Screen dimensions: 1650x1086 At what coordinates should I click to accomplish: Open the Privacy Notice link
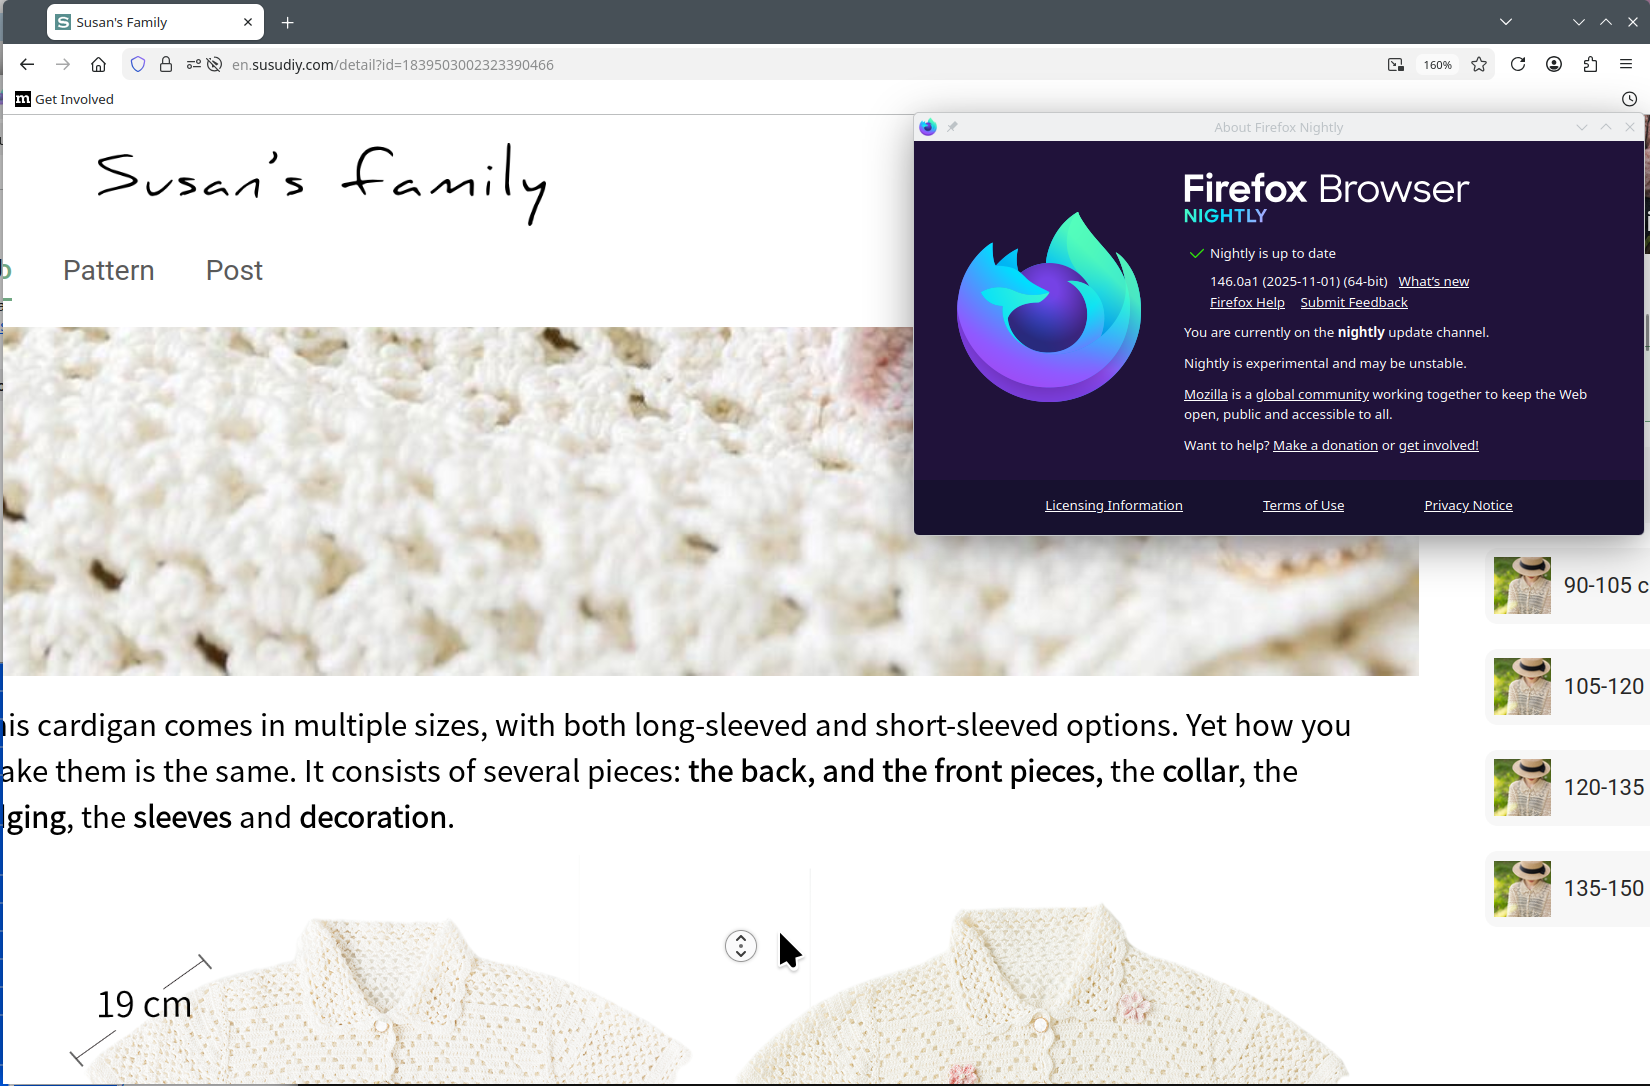1468,506
